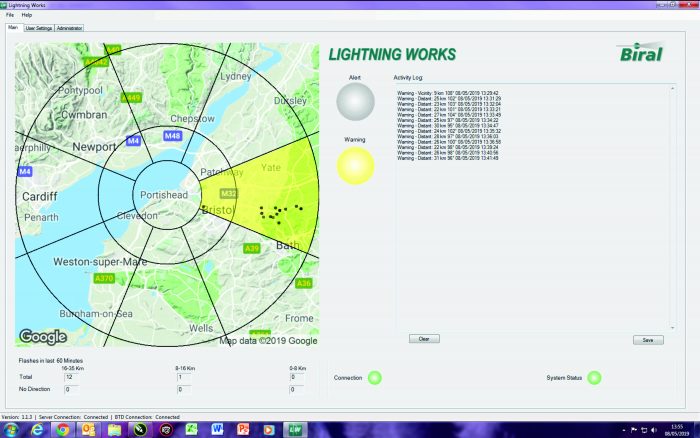Save the Activity Log

coord(648,340)
